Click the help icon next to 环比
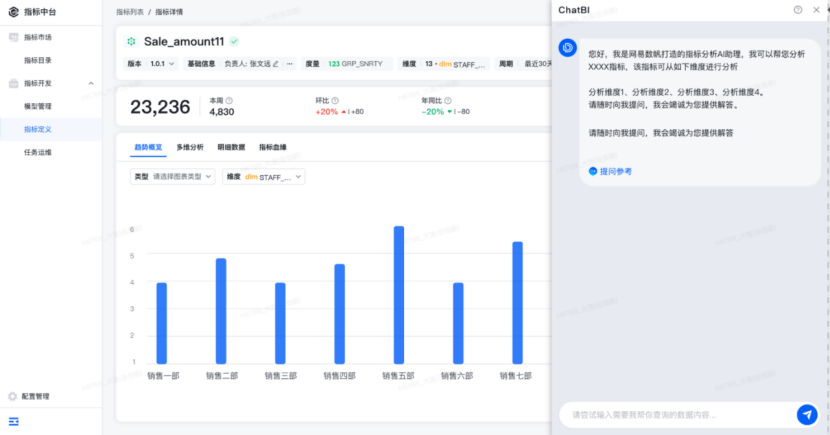Image resolution: width=830 pixels, height=435 pixels. (335, 100)
